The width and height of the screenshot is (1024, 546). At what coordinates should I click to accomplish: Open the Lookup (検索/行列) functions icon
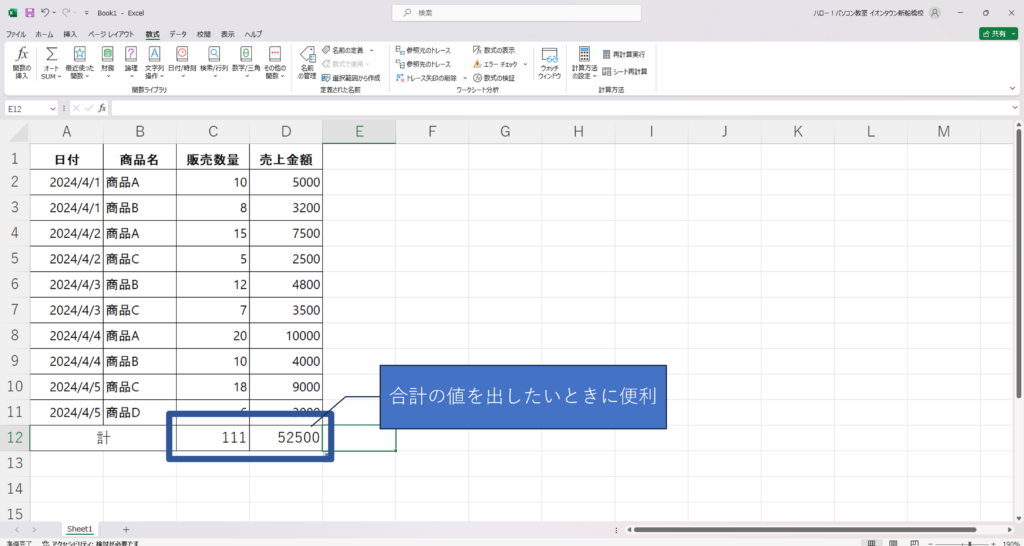[214, 55]
